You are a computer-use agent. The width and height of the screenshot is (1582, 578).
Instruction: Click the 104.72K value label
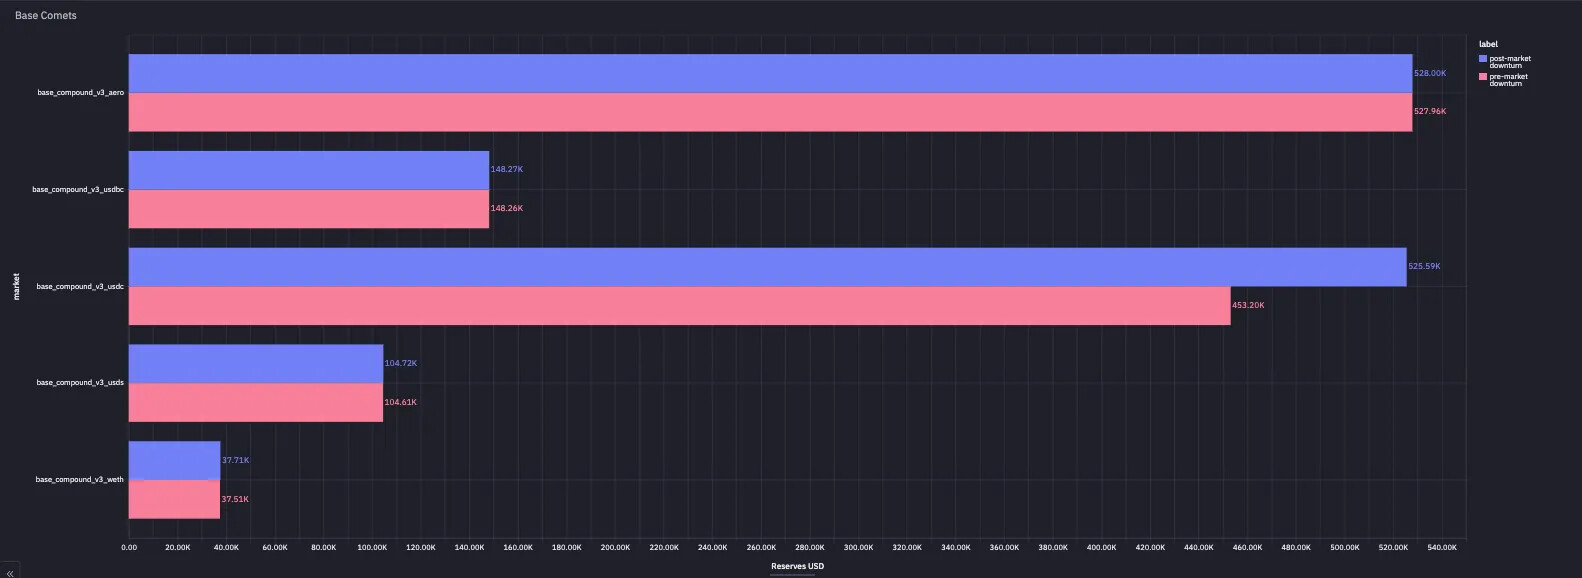pyautogui.click(x=401, y=364)
